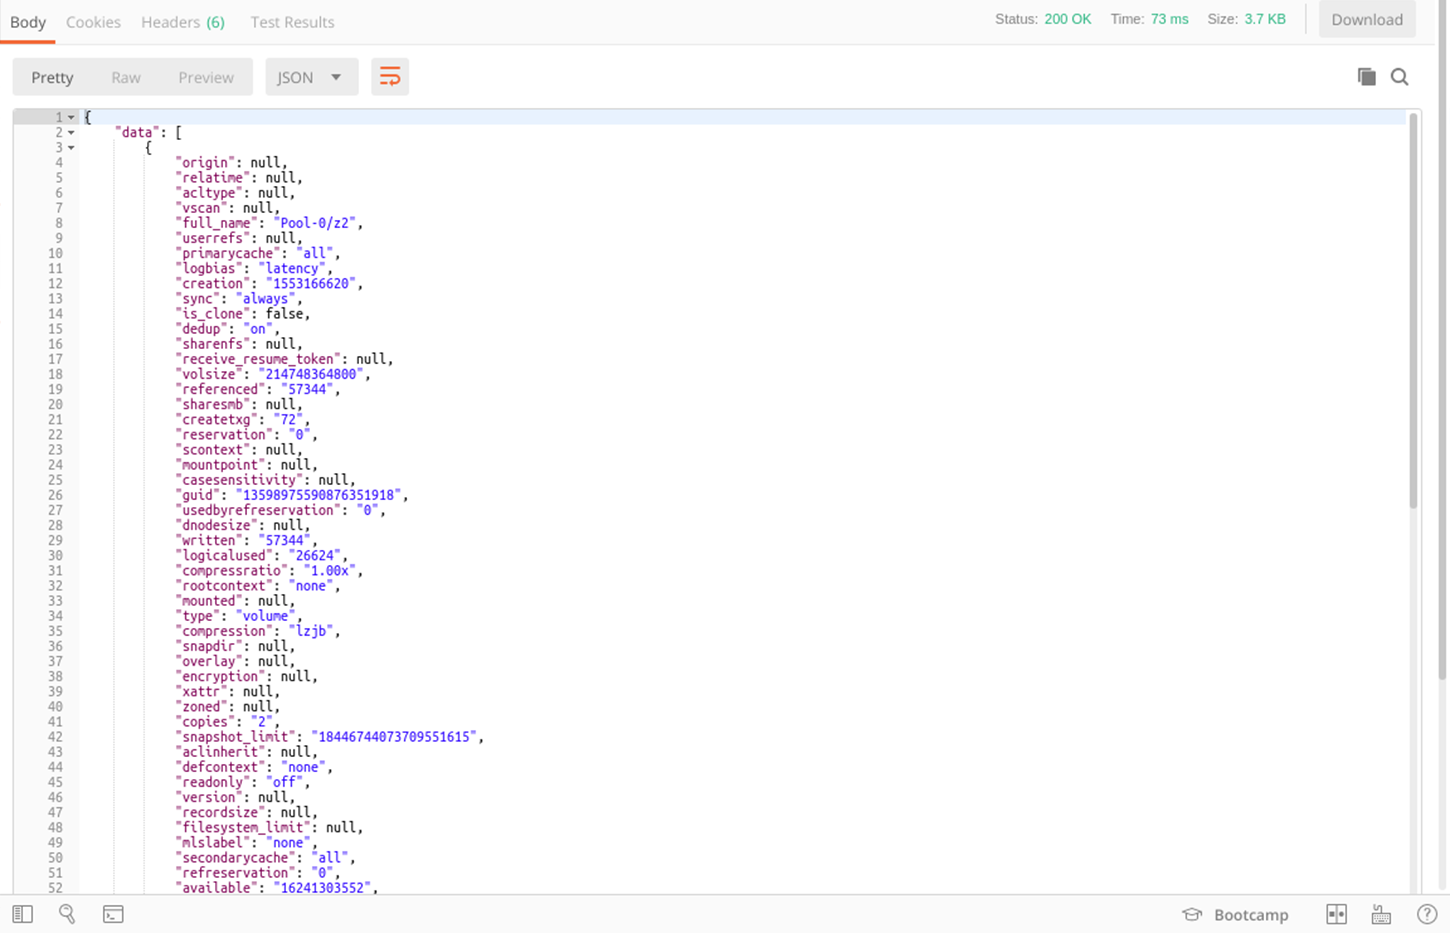Toggle sidebar icon in bottom bar
Viewport: 1450px width, 933px height.
point(22,914)
